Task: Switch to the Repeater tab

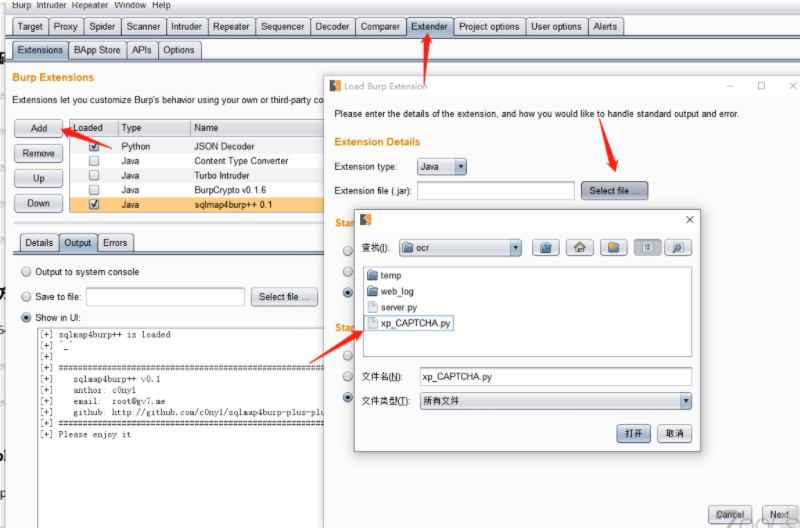Action: [x=231, y=27]
